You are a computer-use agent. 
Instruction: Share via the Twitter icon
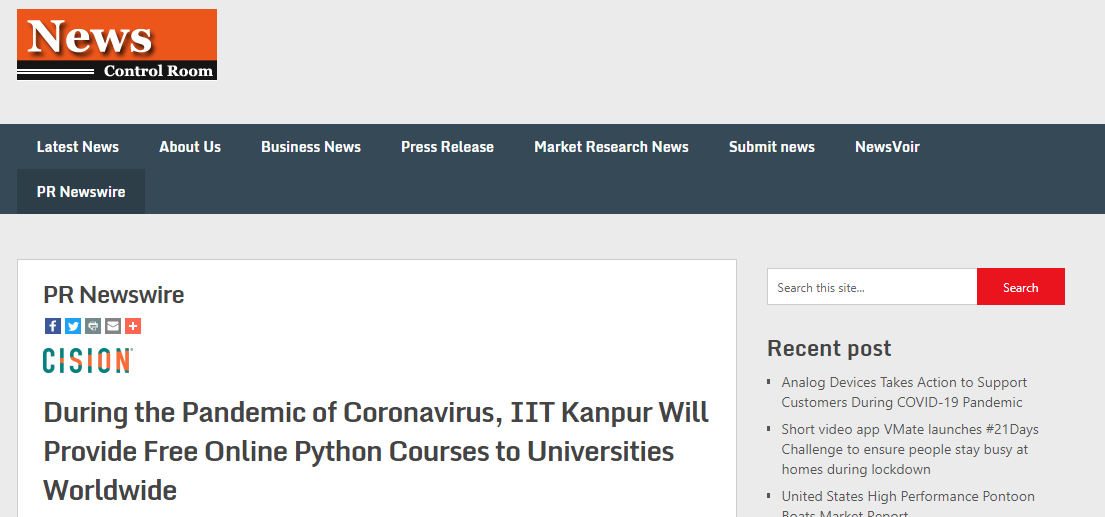click(x=73, y=325)
